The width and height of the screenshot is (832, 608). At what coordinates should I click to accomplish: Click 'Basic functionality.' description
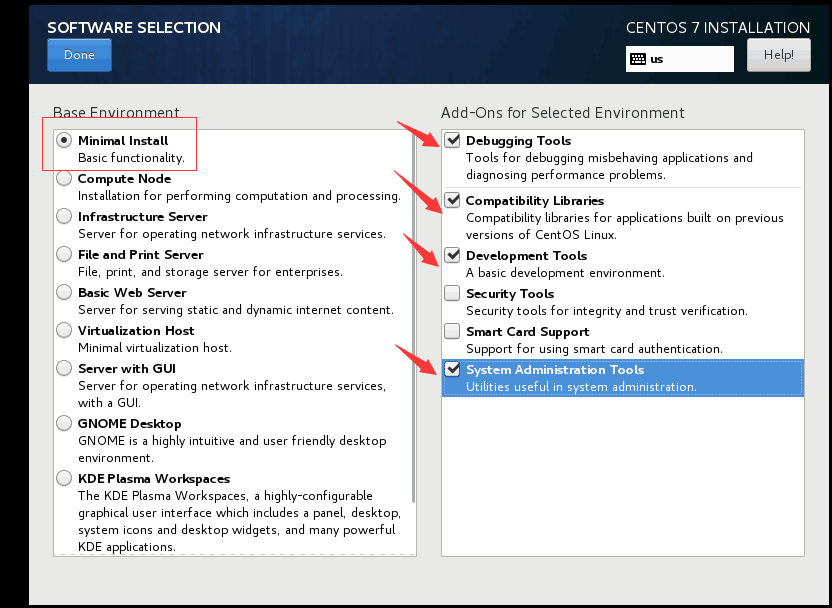click(131, 158)
